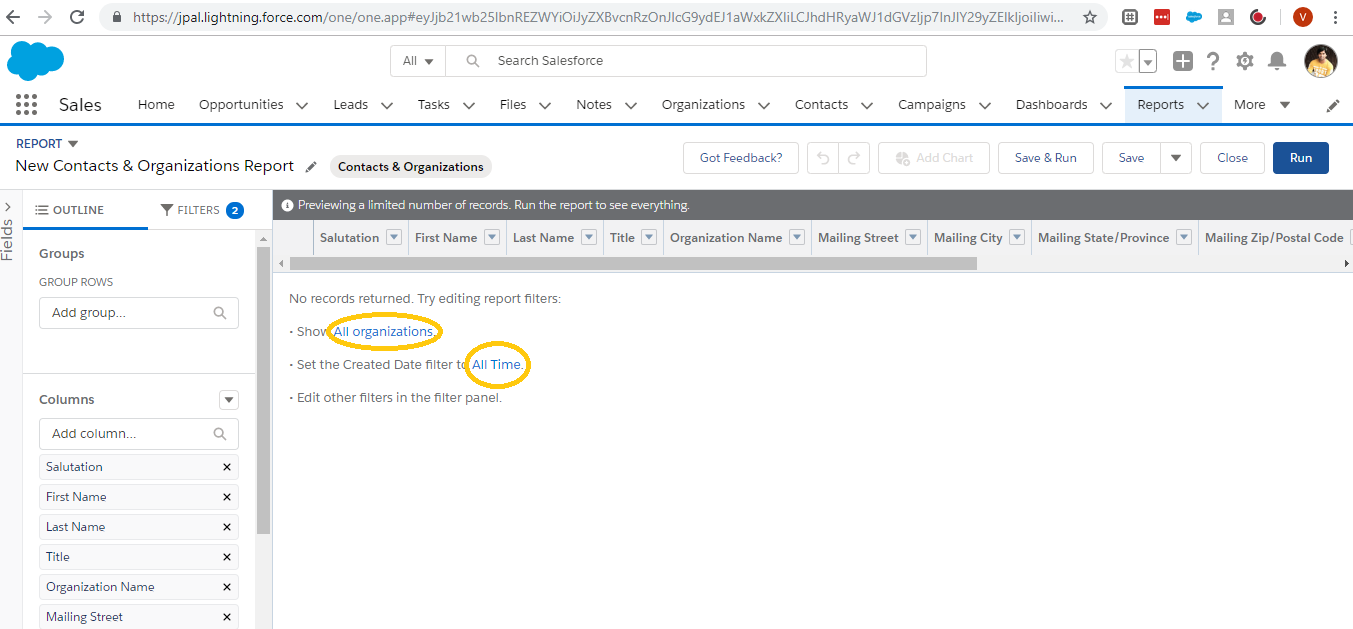1353x629 pixels.
Task: Open the user profile avatar
Action: [1321, 61]
